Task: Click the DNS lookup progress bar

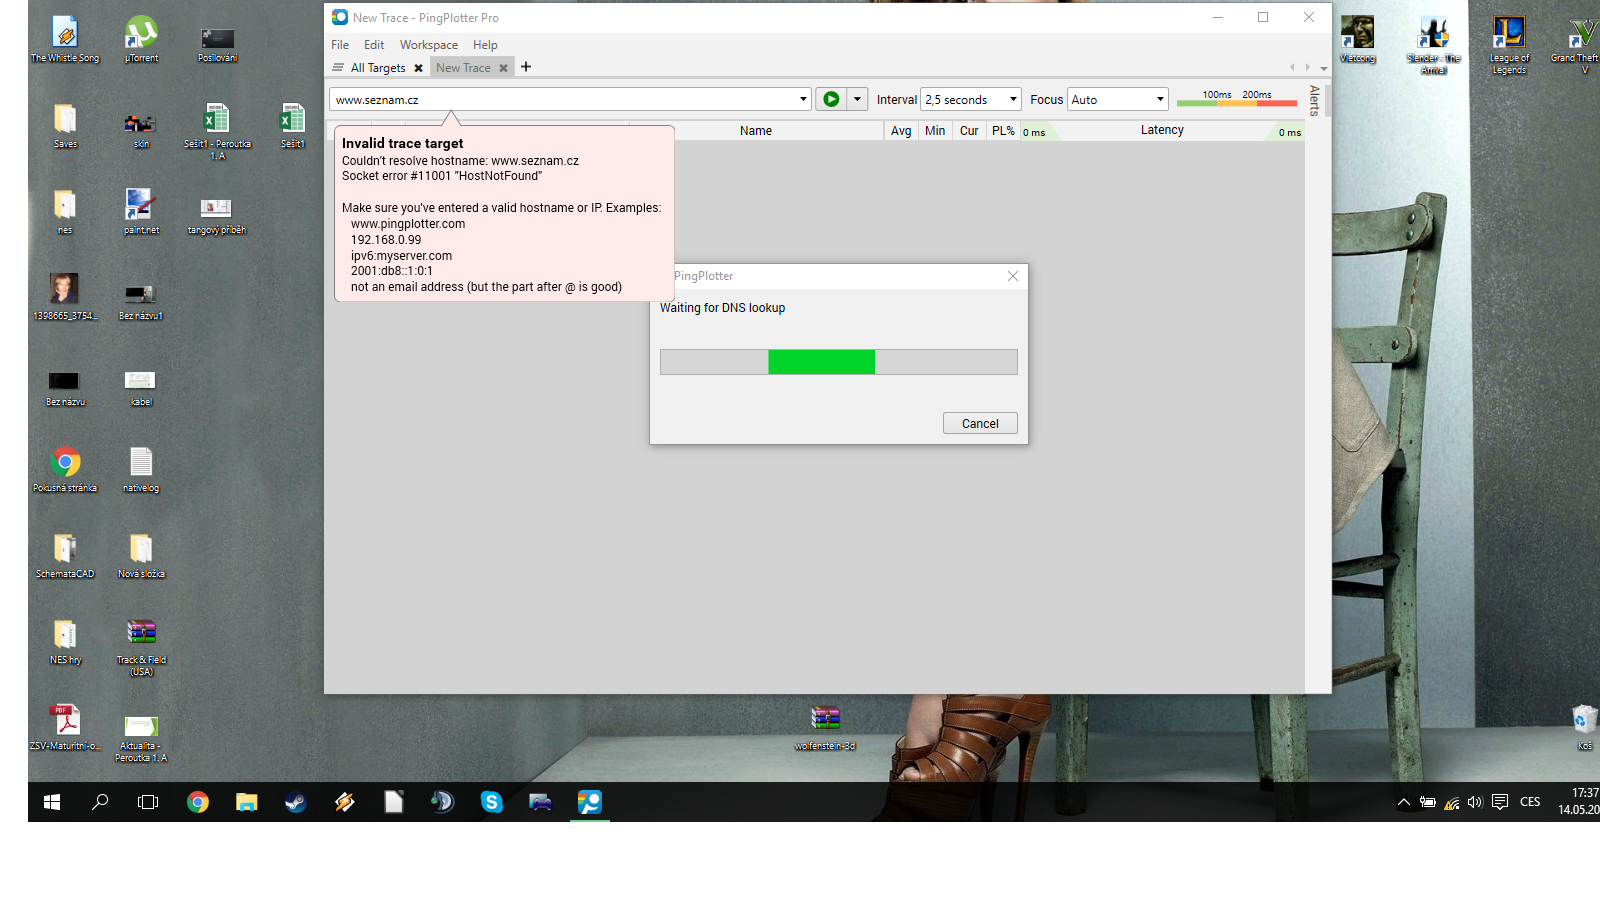Action: point(839,362)
